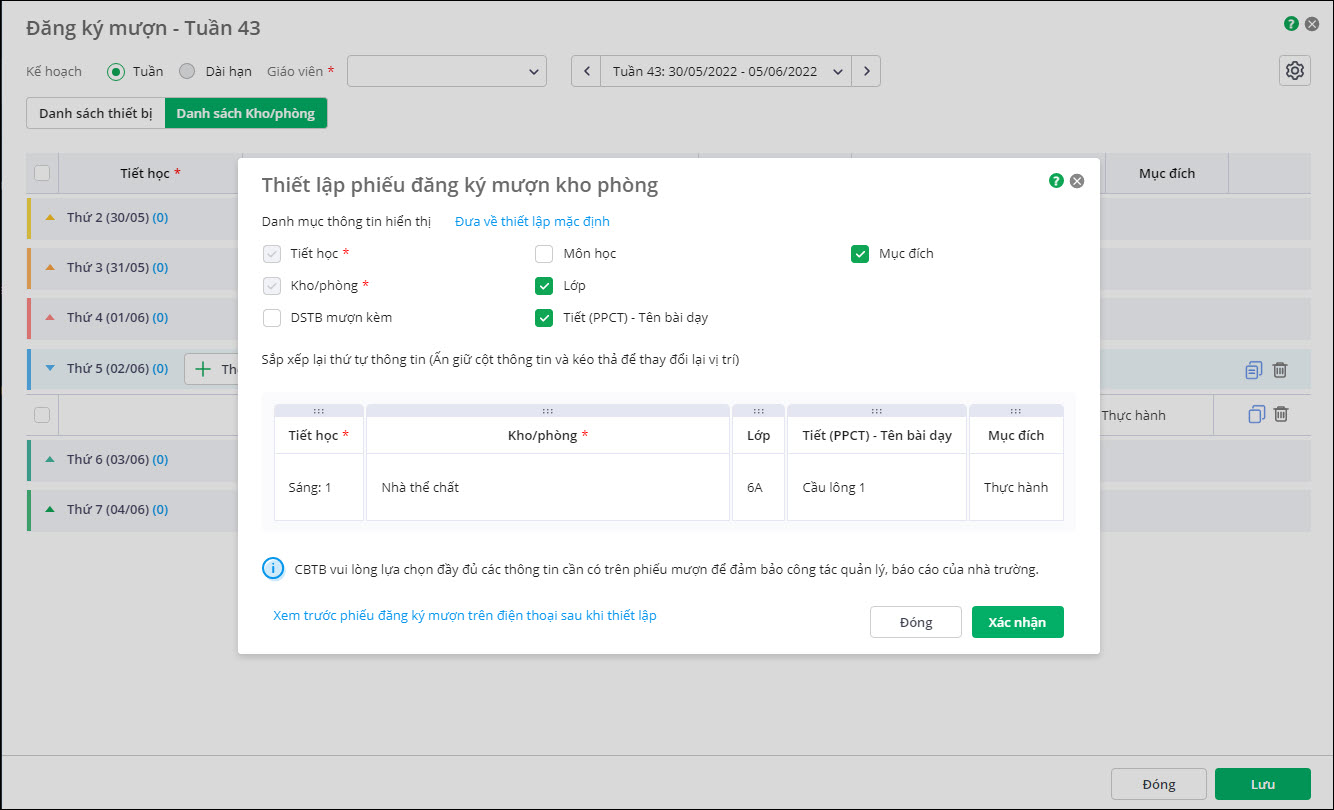Click the trash icon on the Thứ 5 row

(1280, 370)
